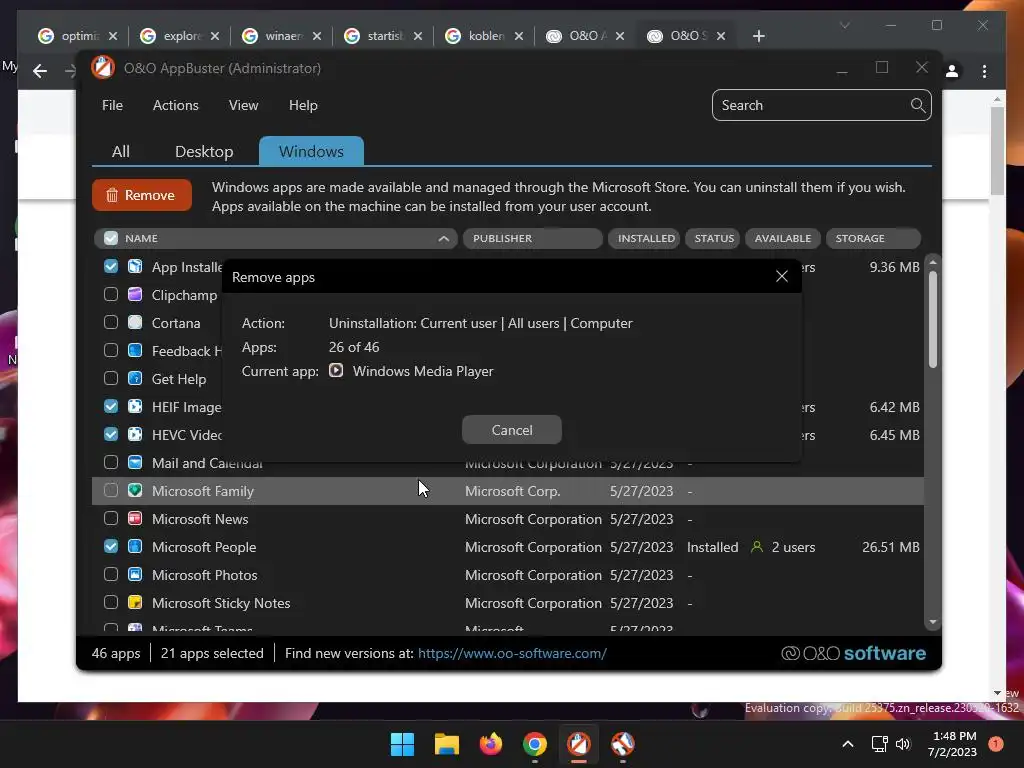Image resolution: width=1024 pixels, height=768 pixels.
Task: Uncheck the App Installer checkbox
Action: (111, 266)
